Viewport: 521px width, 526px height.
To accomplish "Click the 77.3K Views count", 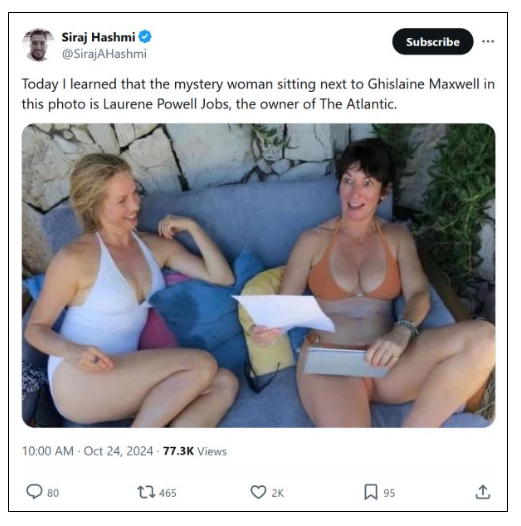I will (x=195, y=451).
